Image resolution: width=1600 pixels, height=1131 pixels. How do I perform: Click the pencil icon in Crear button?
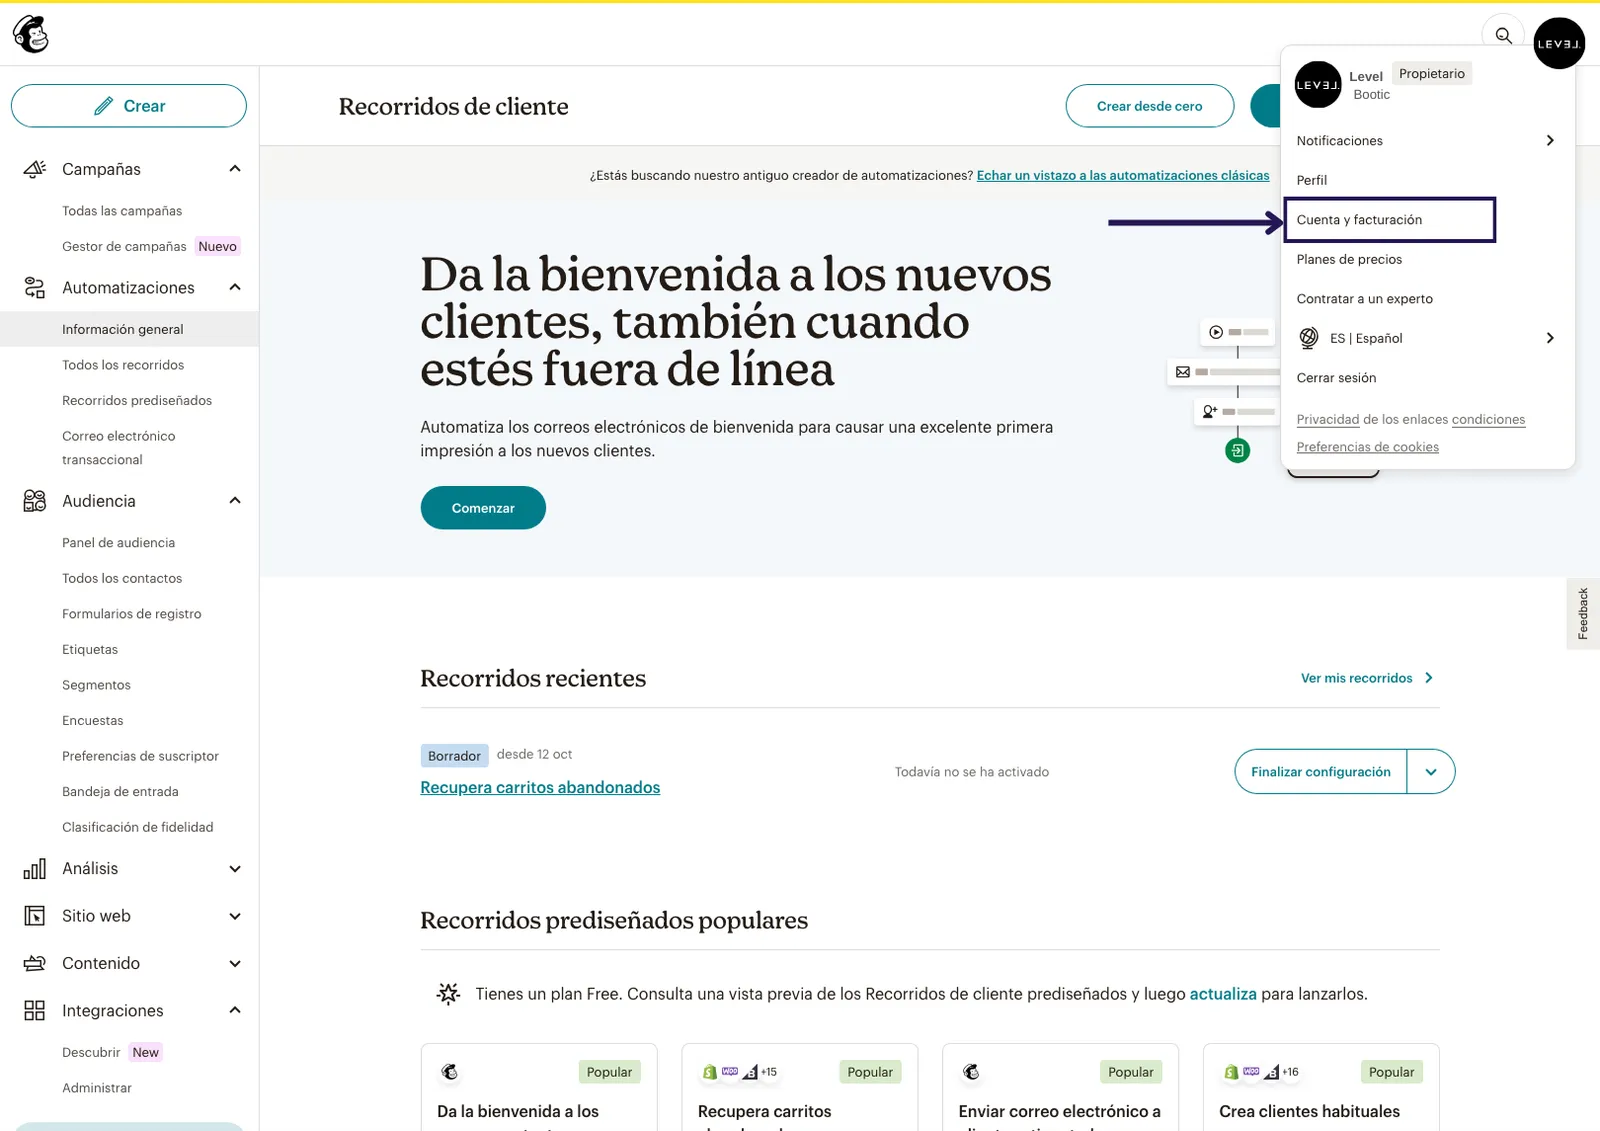tap(103, 106)
